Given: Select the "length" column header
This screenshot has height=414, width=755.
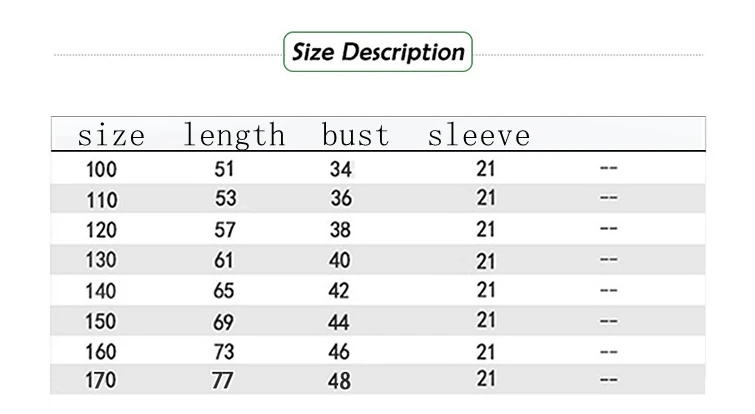Looking at the screenshot, I should (234, 134).
